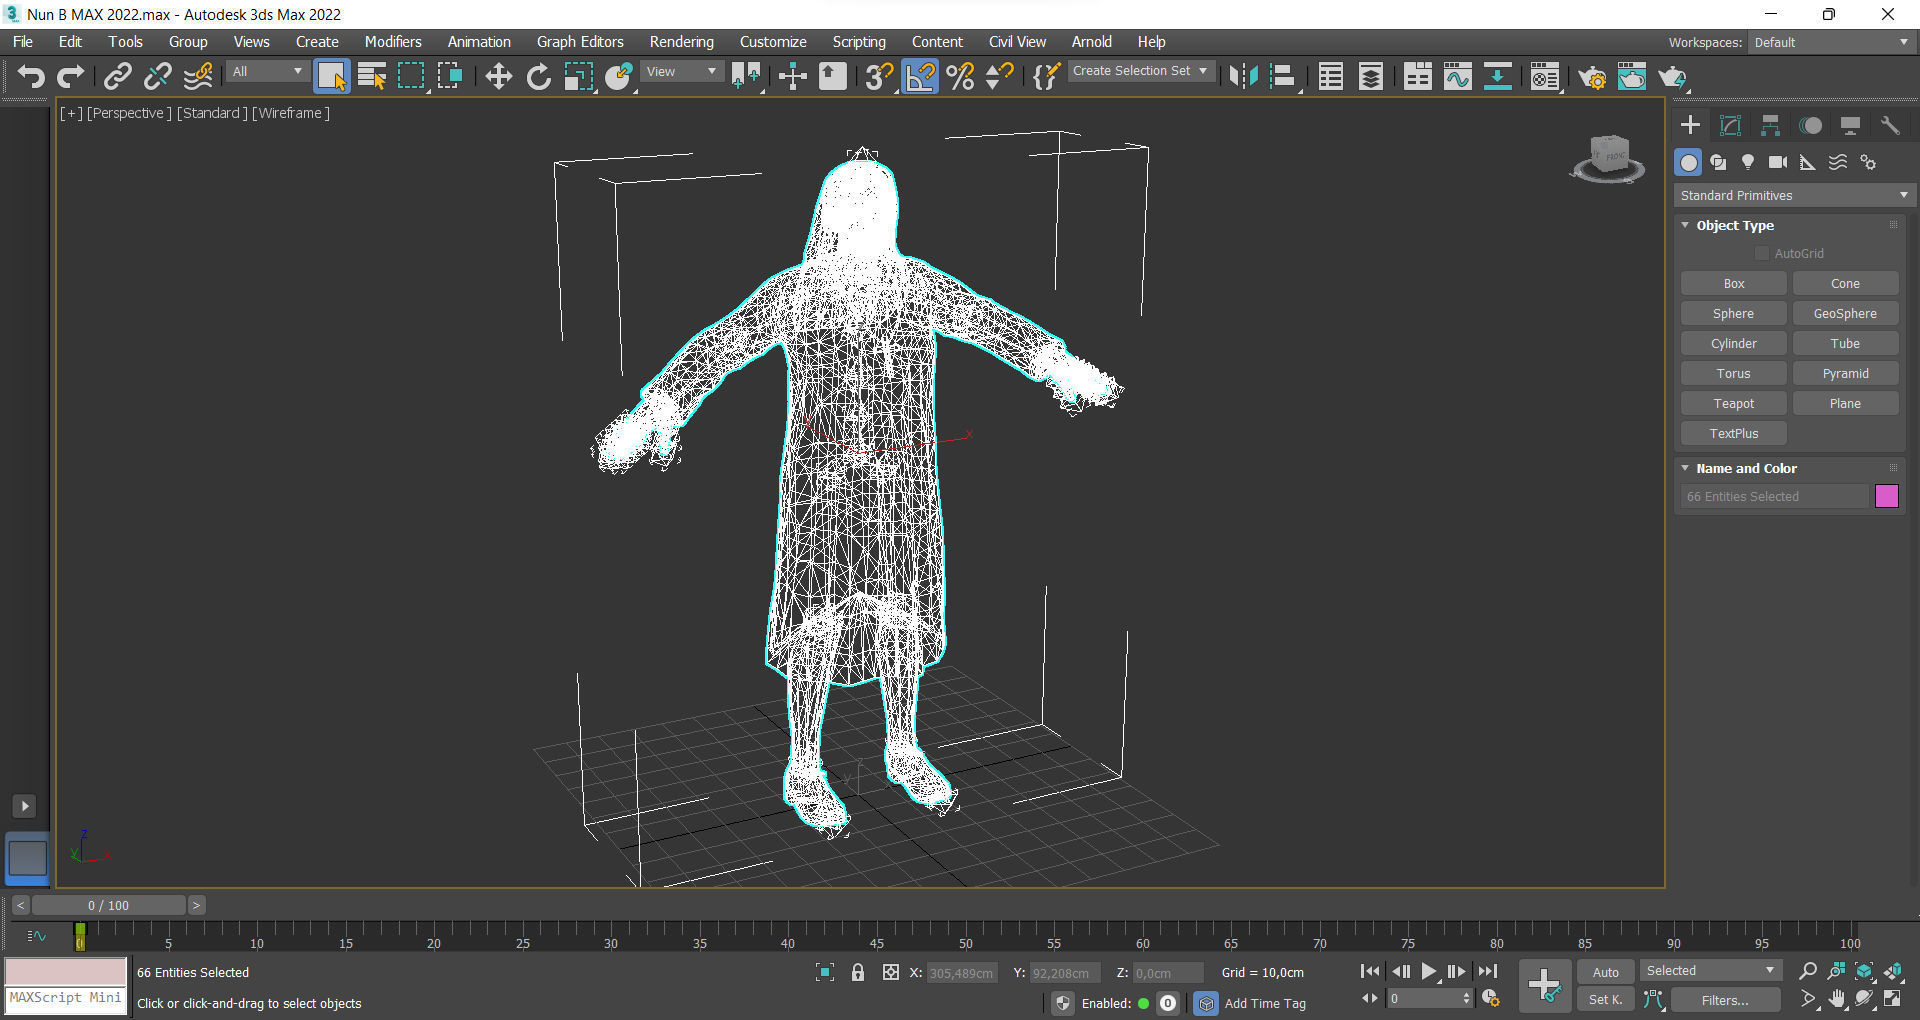Select the Select and Scale tool
Image resolution: width=1920 pixels, height=1020 pixels.
(x=578, y=77)
